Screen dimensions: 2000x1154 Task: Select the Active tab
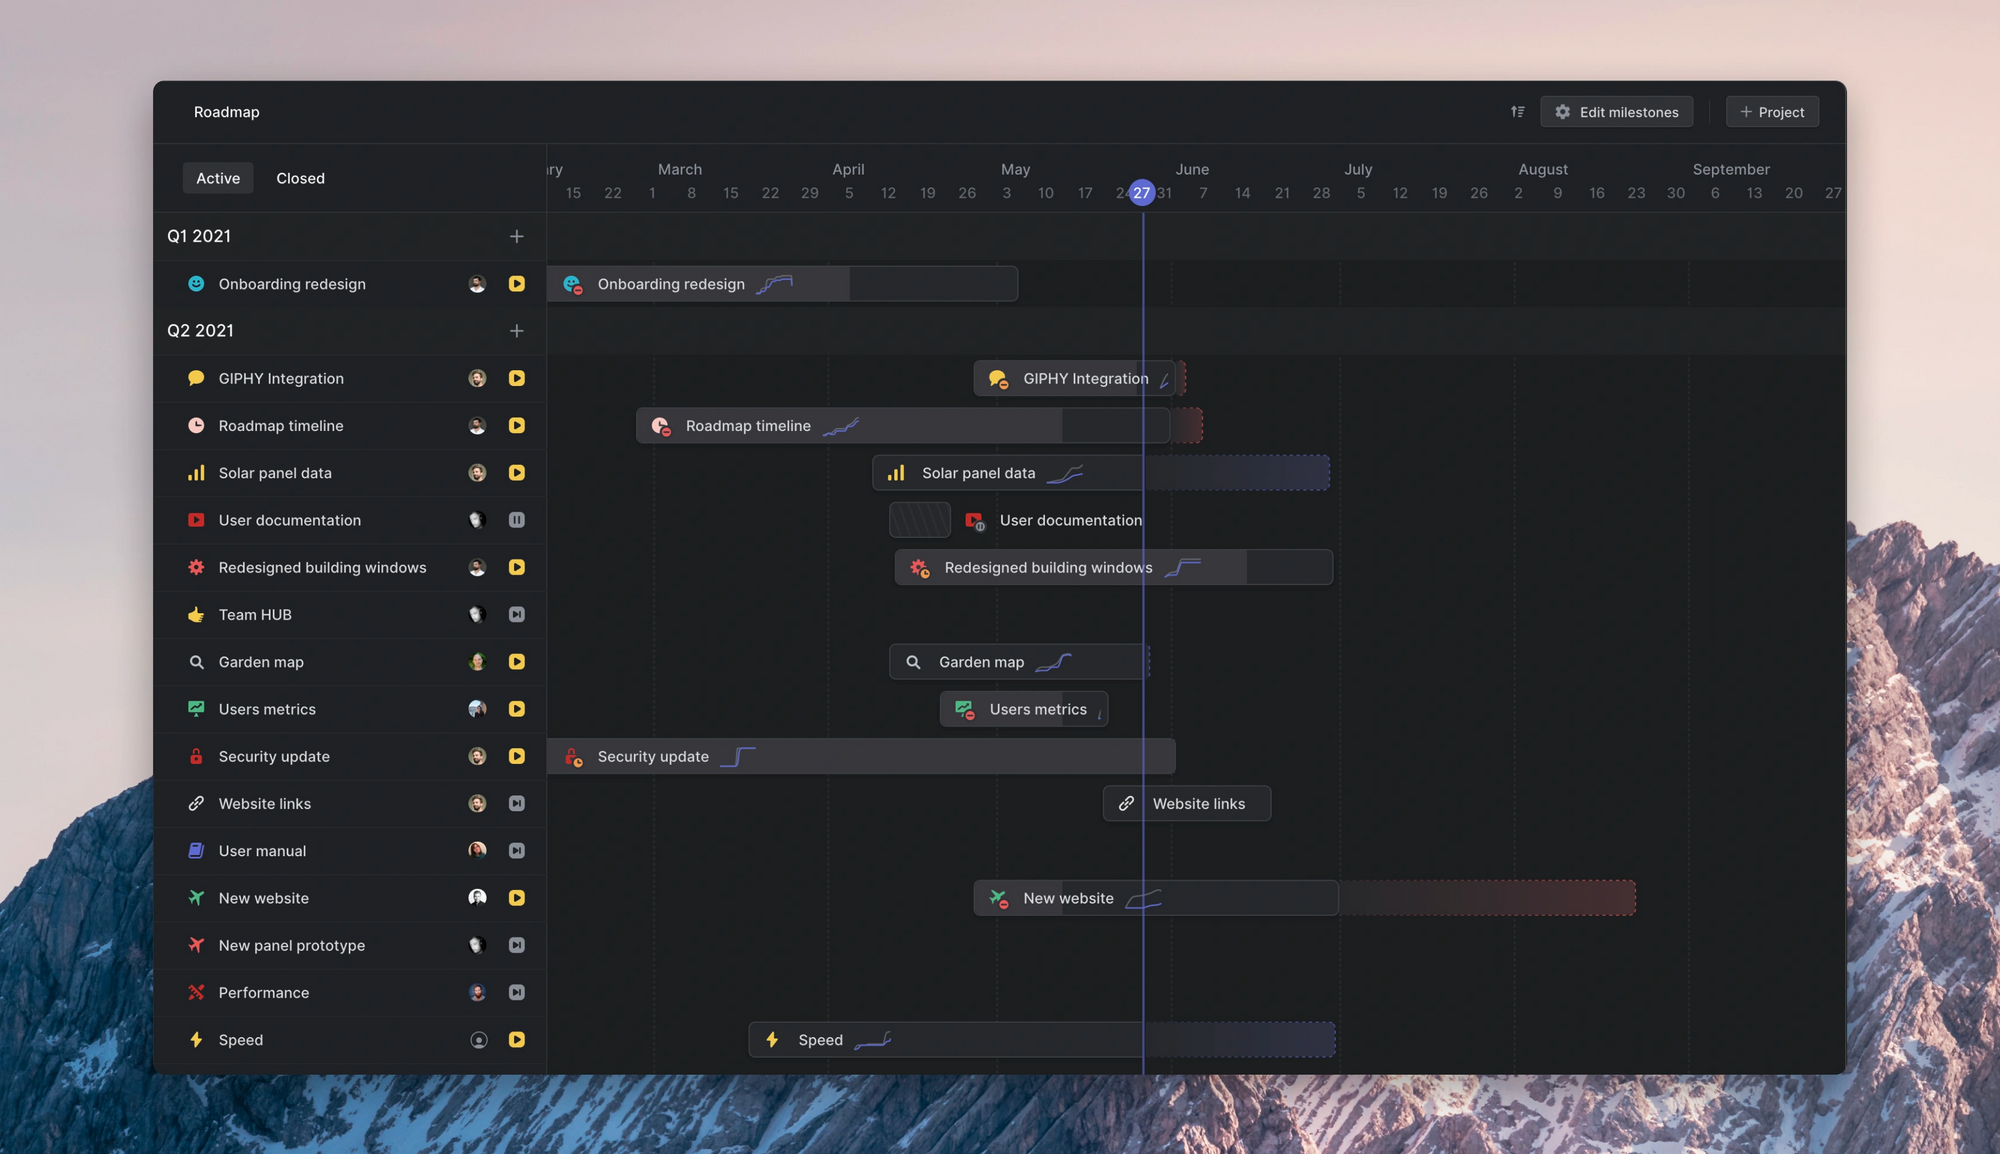point(217,177)
